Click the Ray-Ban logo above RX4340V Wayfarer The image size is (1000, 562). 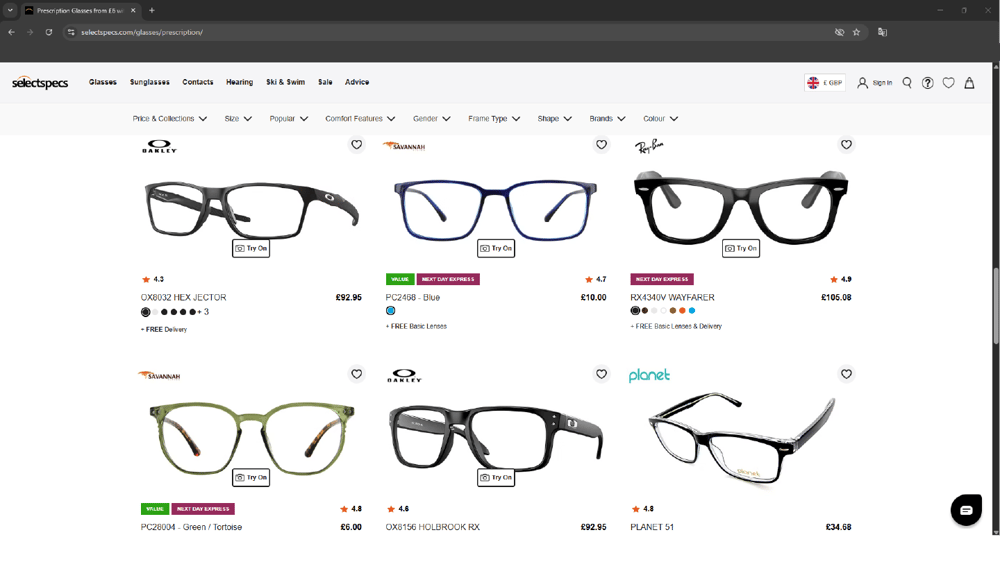[649, 147]
